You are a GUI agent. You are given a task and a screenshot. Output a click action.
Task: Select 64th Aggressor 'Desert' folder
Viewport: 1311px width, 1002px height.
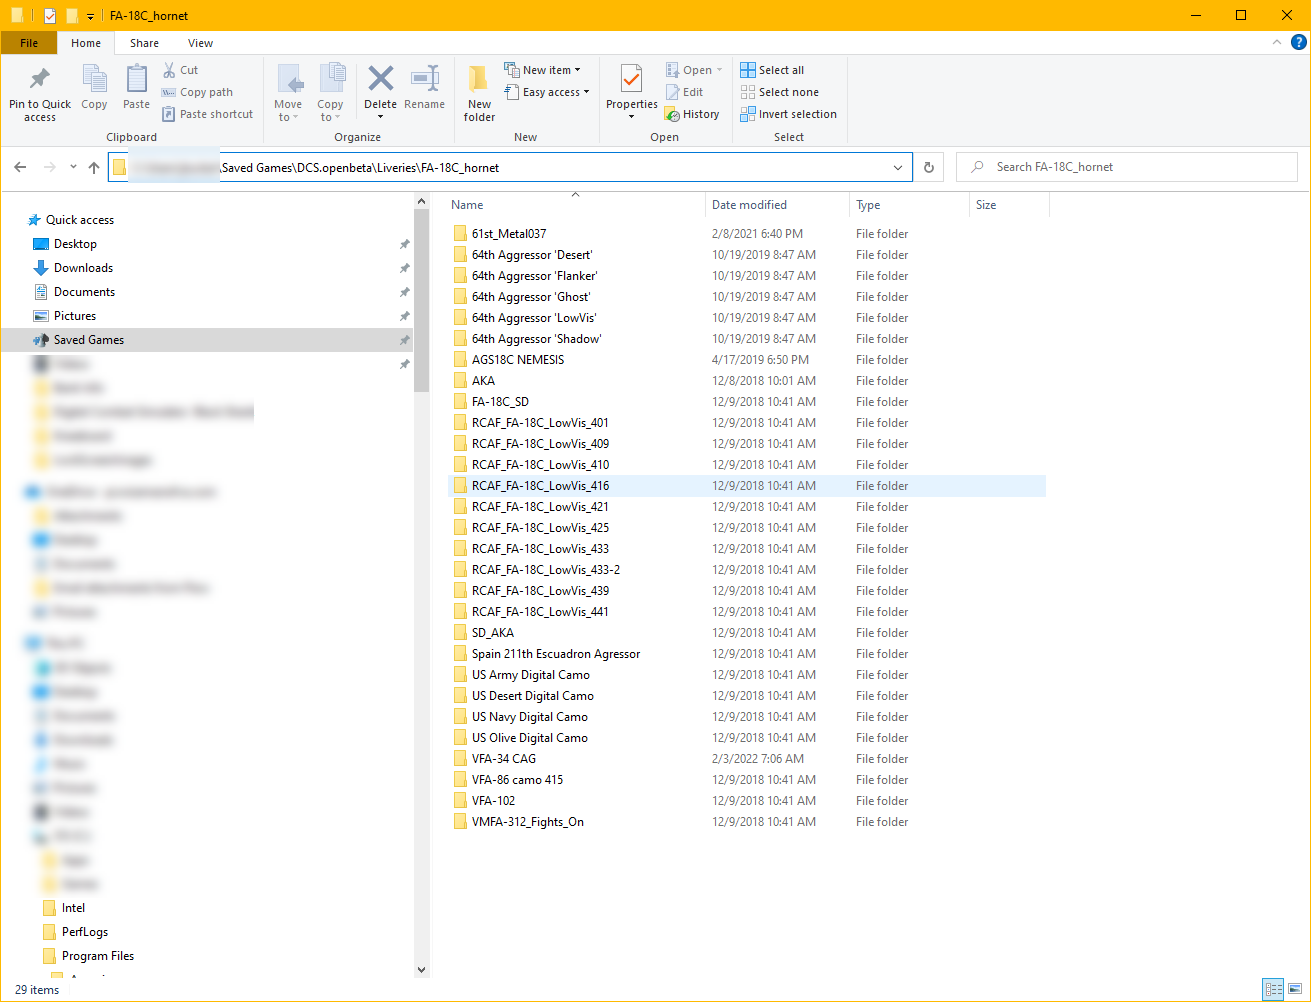tap(532, 255)
